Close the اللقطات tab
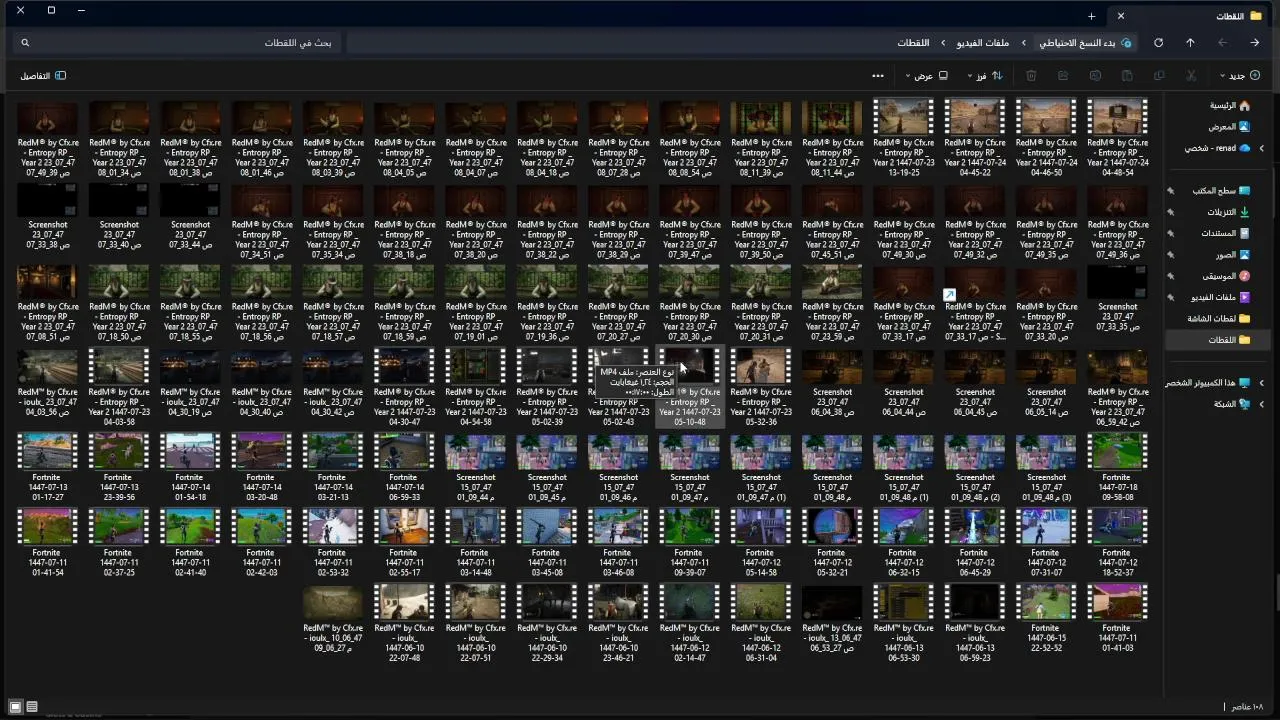Viewport: 1280px width, 720px height. 1121,16
